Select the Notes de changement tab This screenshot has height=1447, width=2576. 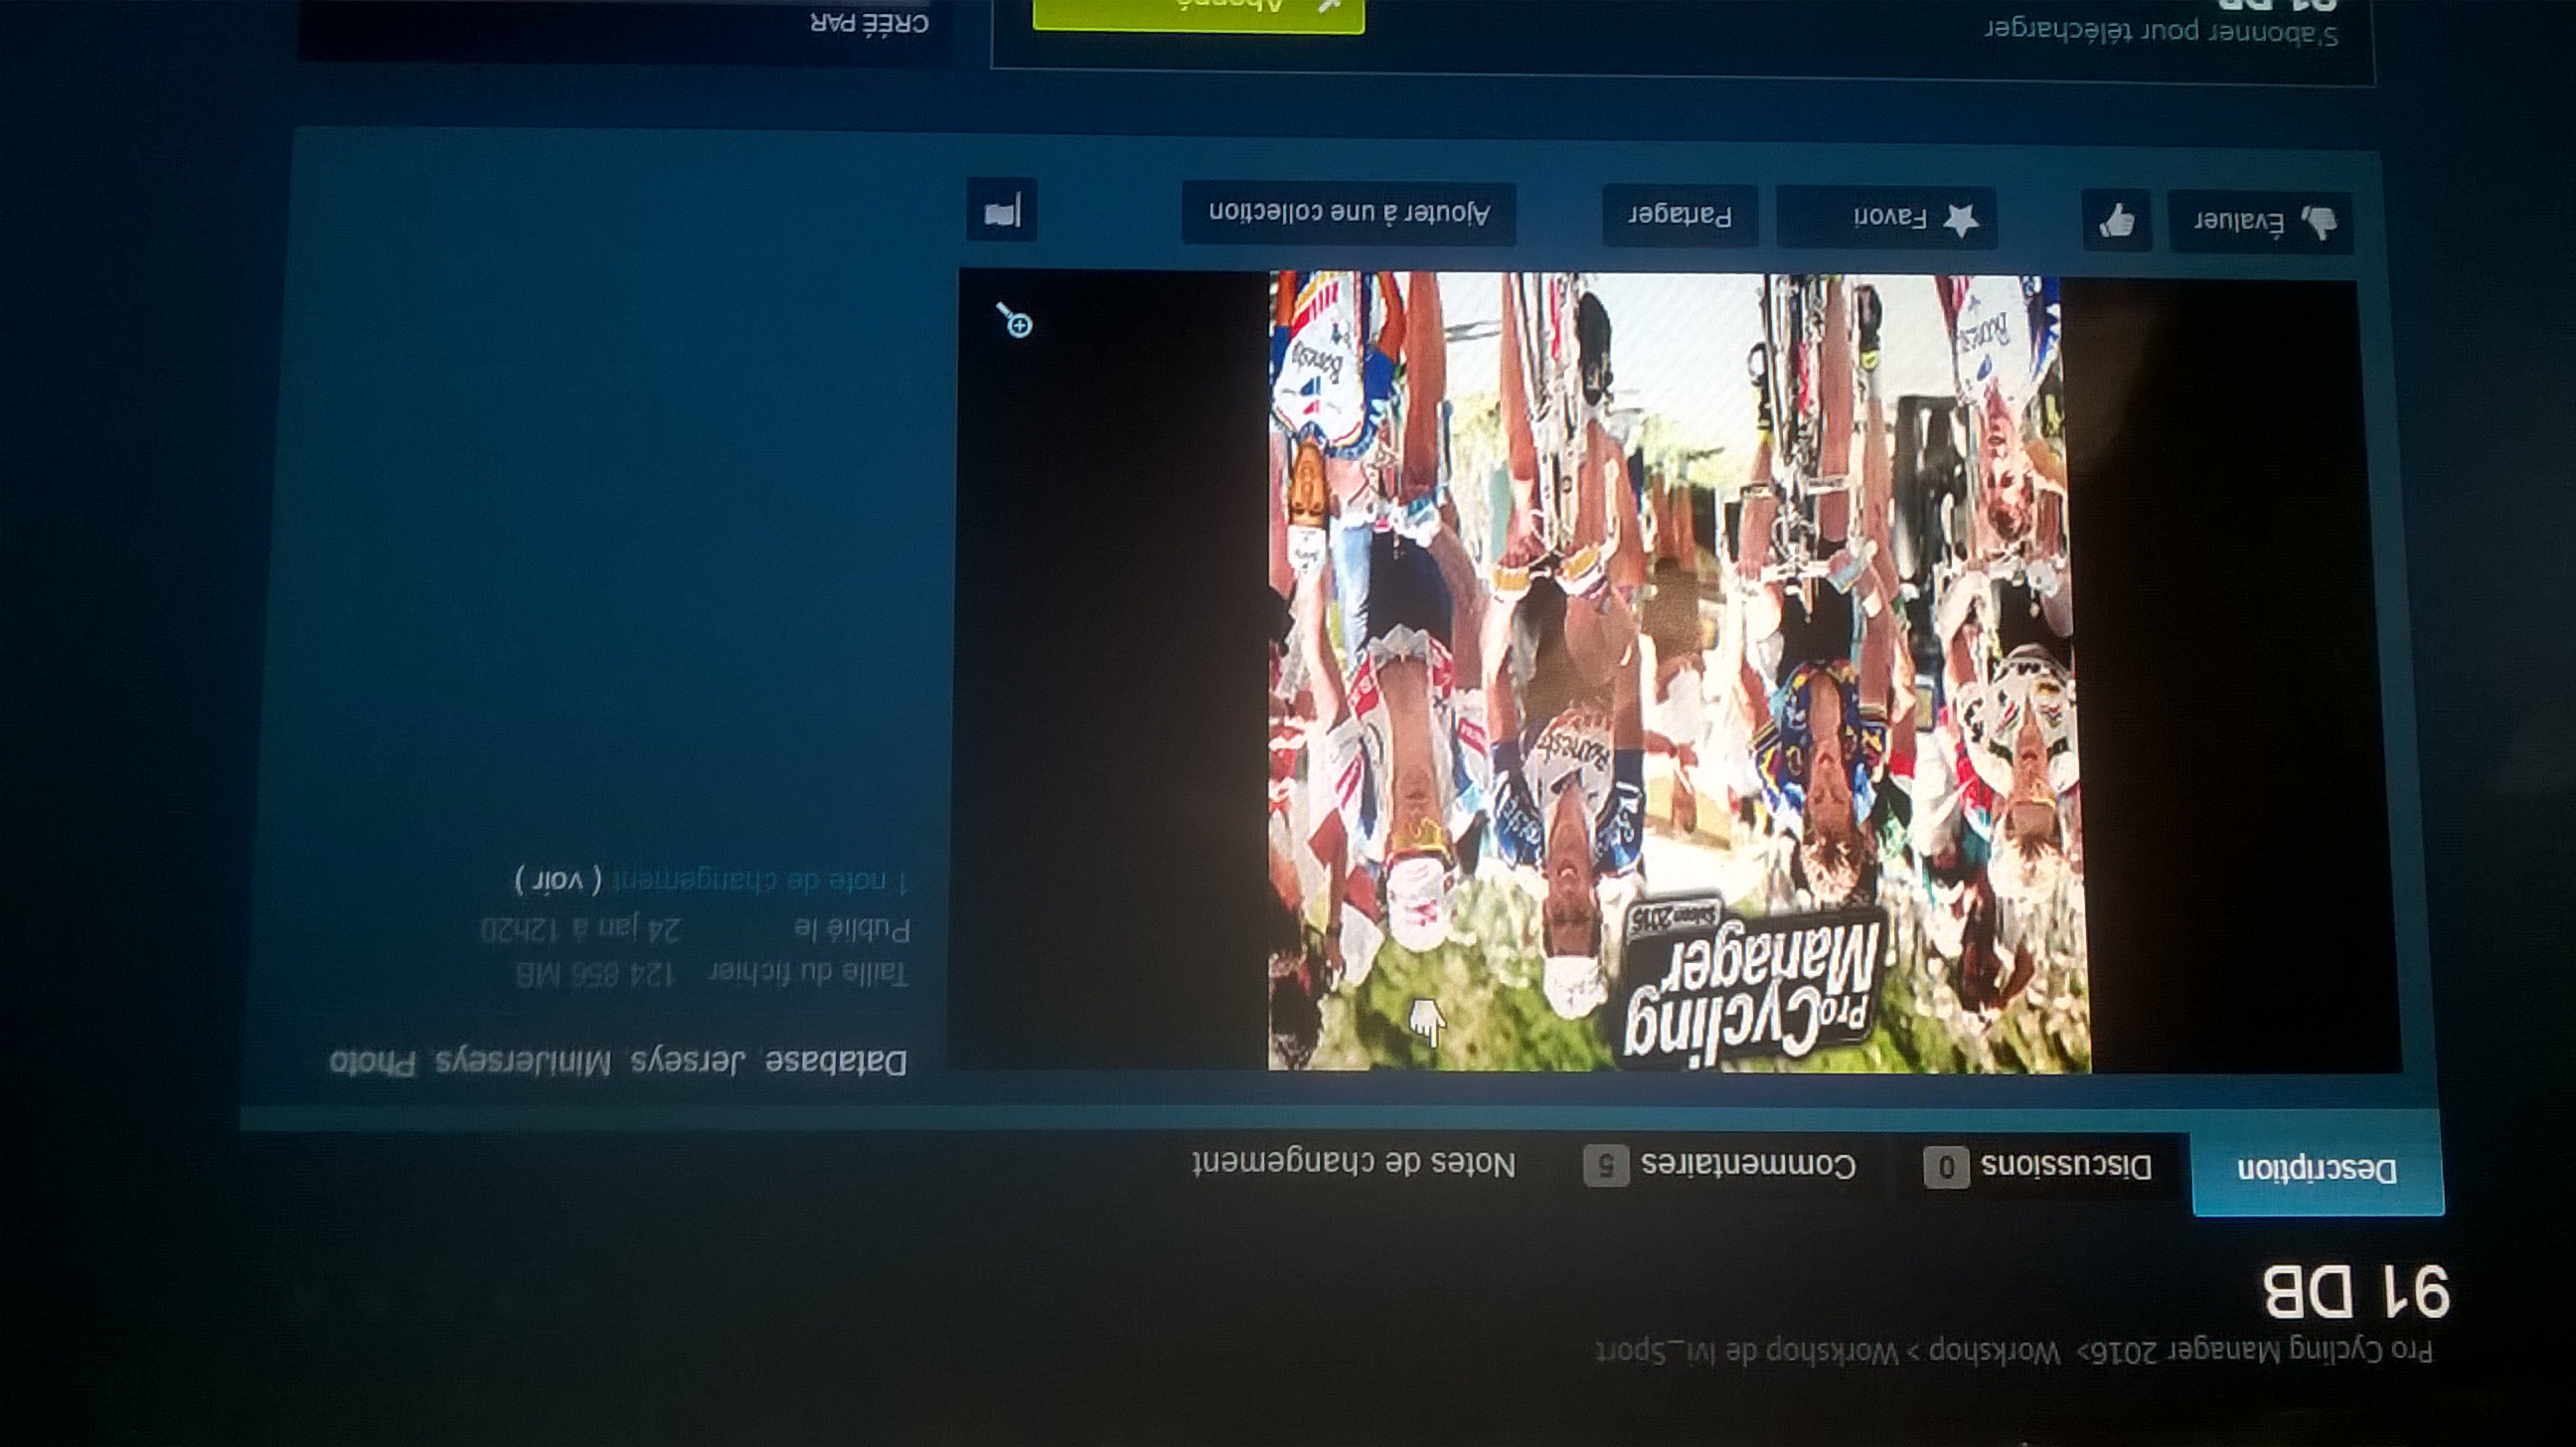point(1354,1163)
